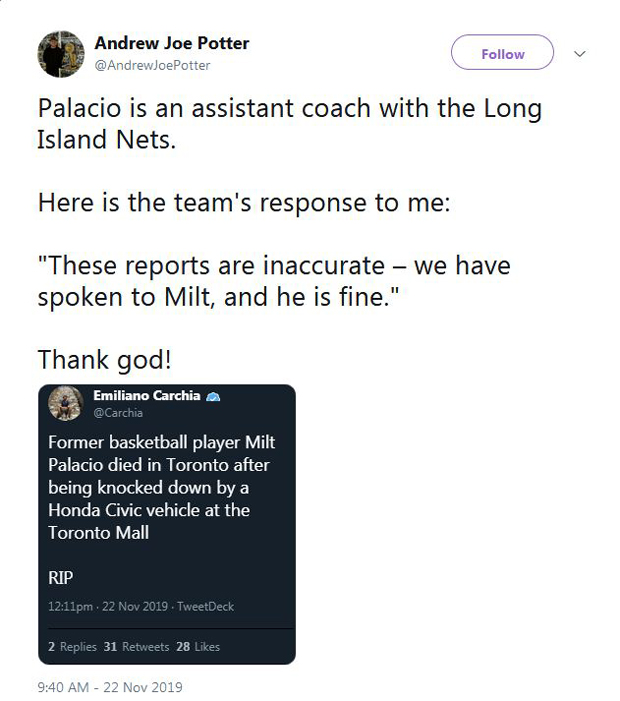Expand the tweet options chevron menu
Image resolution: width=620 pixels, height=701 pixels.
coord(580,54)
